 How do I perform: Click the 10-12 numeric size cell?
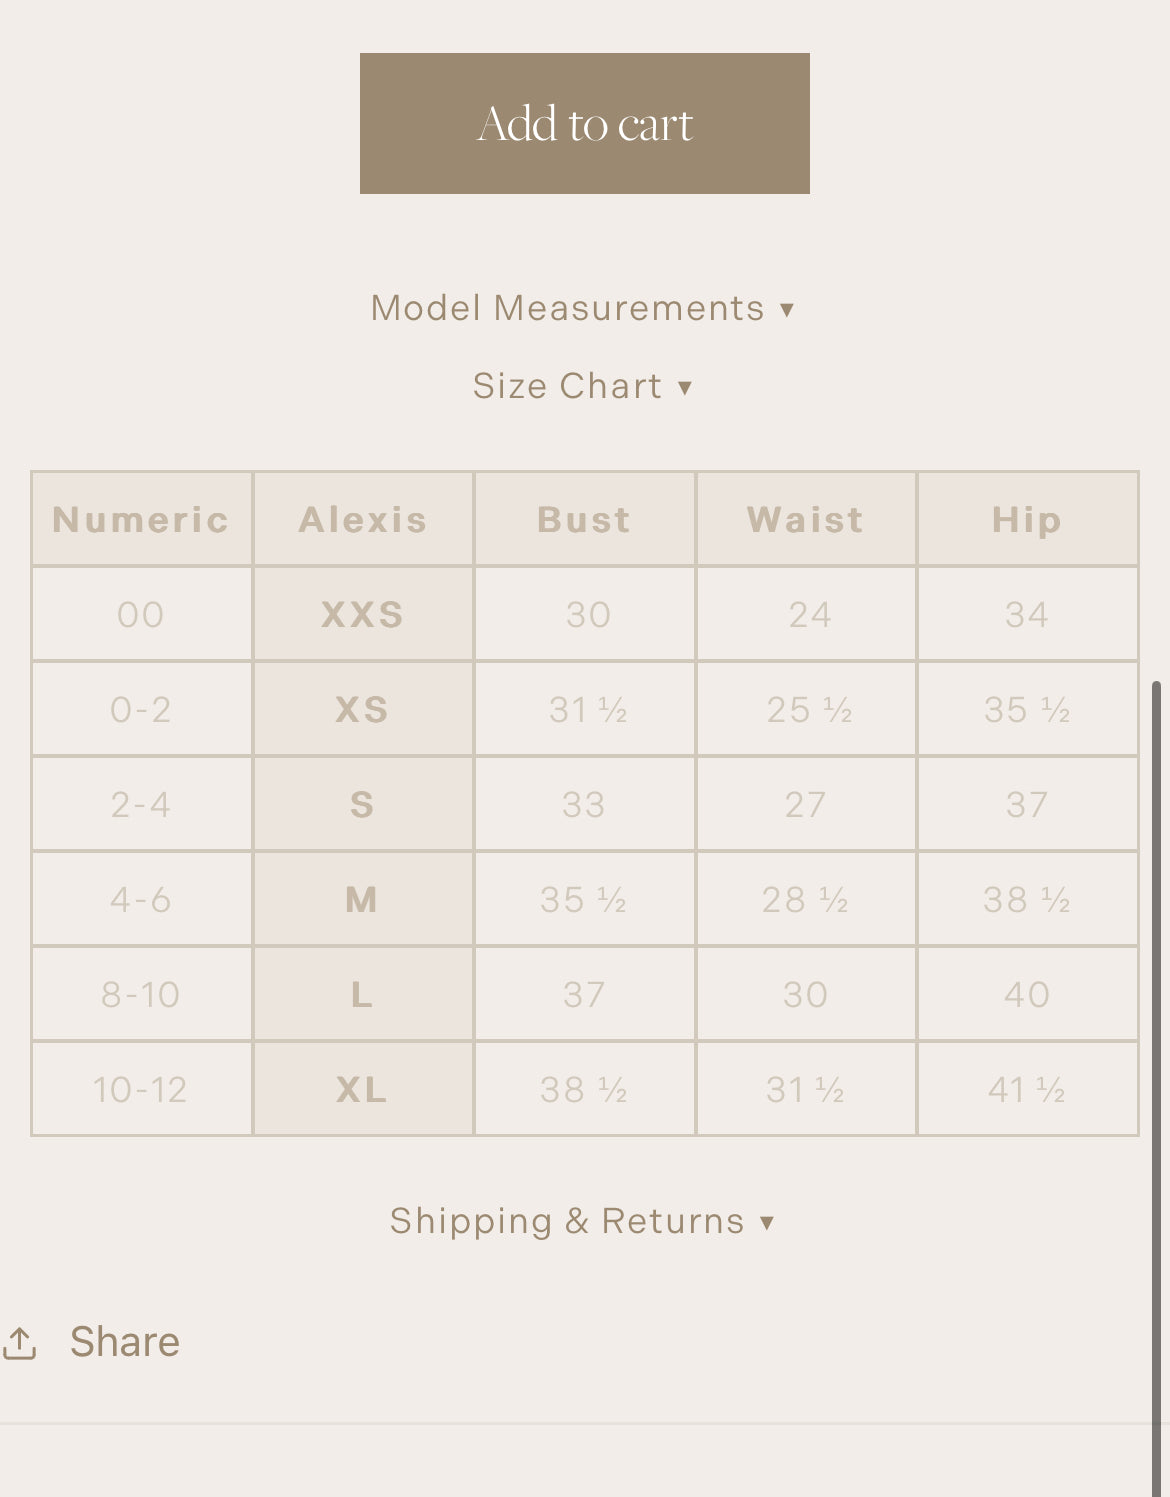141,1089
